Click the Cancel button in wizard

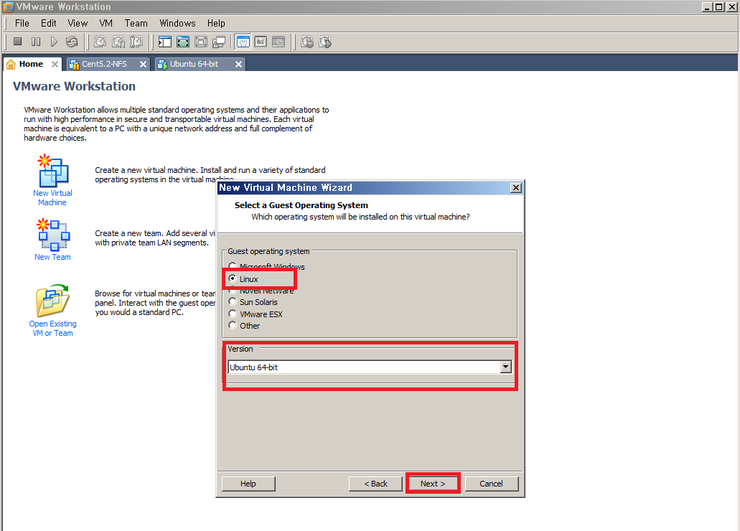coord(491,483)
